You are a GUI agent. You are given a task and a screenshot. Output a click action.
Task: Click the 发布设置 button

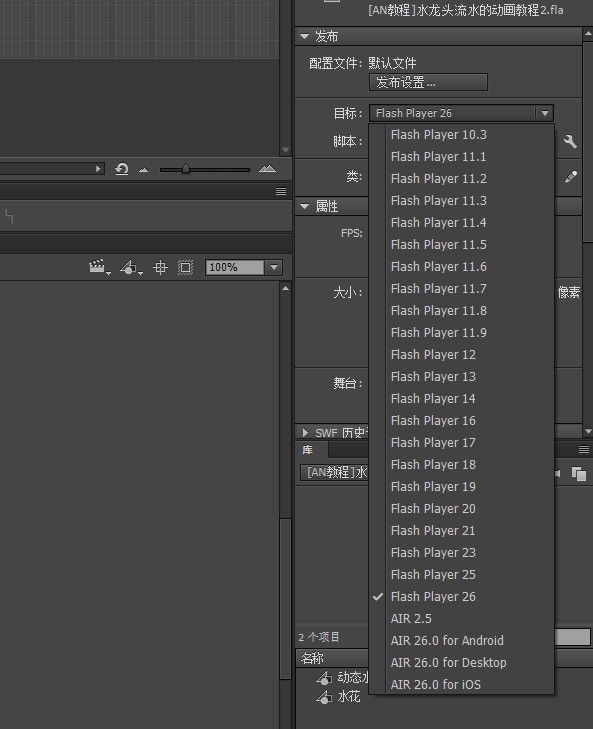[428, 82]
